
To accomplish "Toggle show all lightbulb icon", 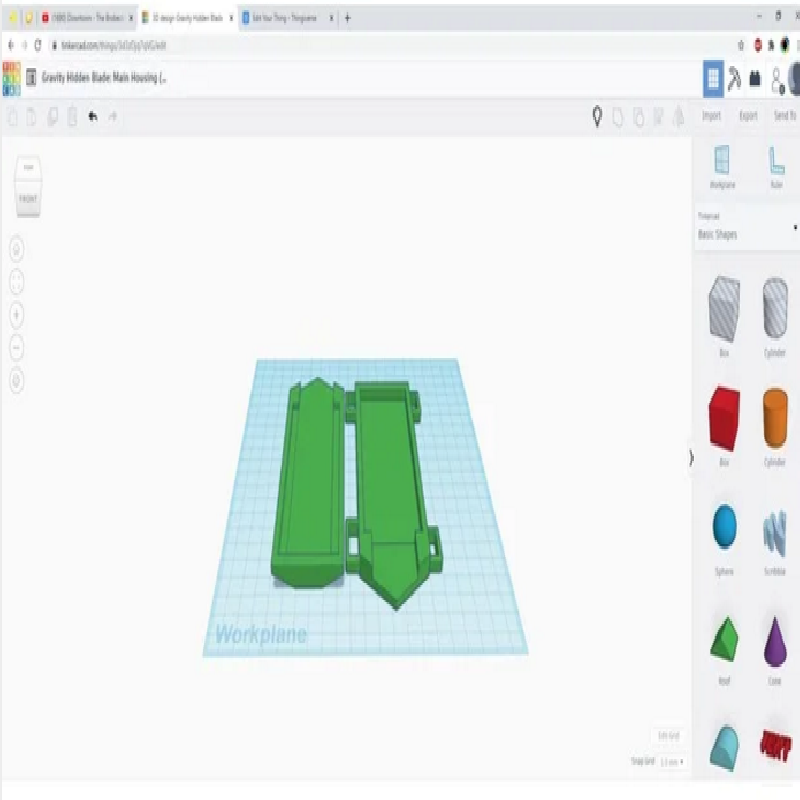I will pyautogui.click(x=597, y=116).
